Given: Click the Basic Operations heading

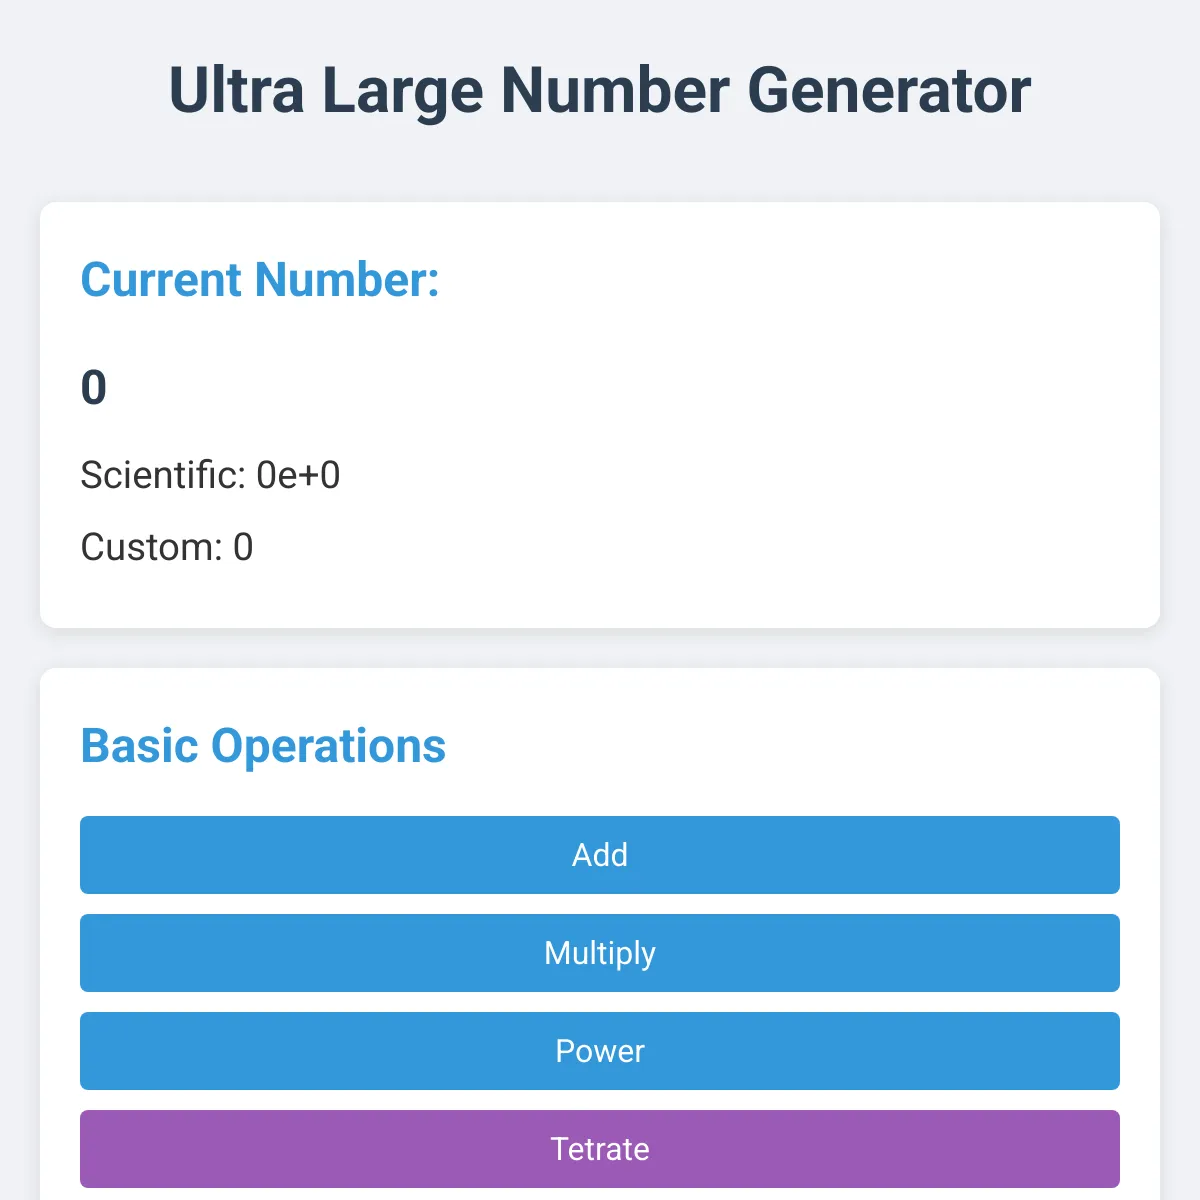Looking at the screenshot, I should click(x=263, y=745).
